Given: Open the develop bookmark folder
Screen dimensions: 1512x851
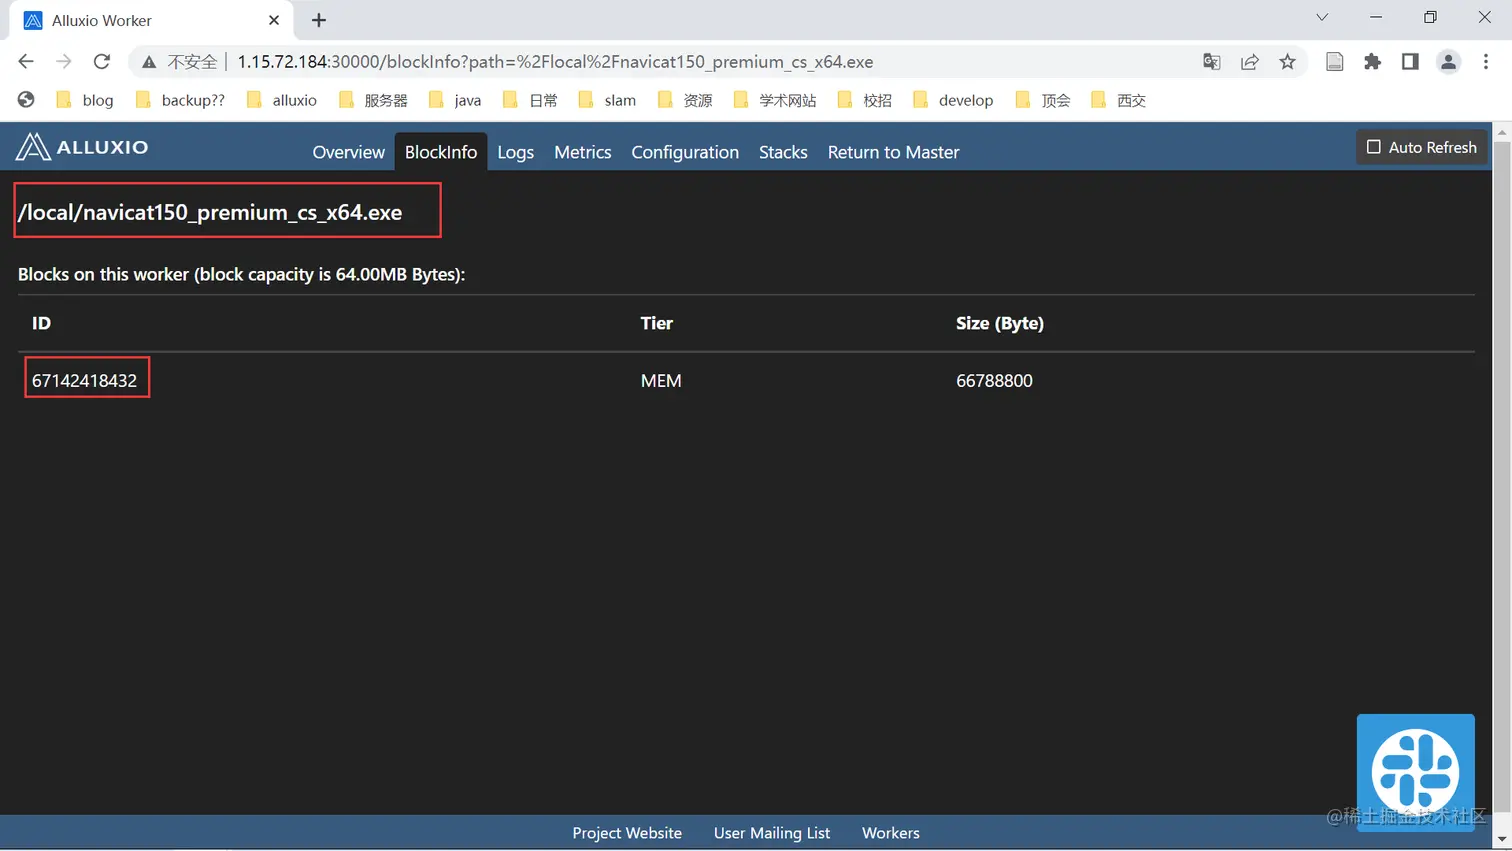Looking at the screenshot, I should 953,100.
